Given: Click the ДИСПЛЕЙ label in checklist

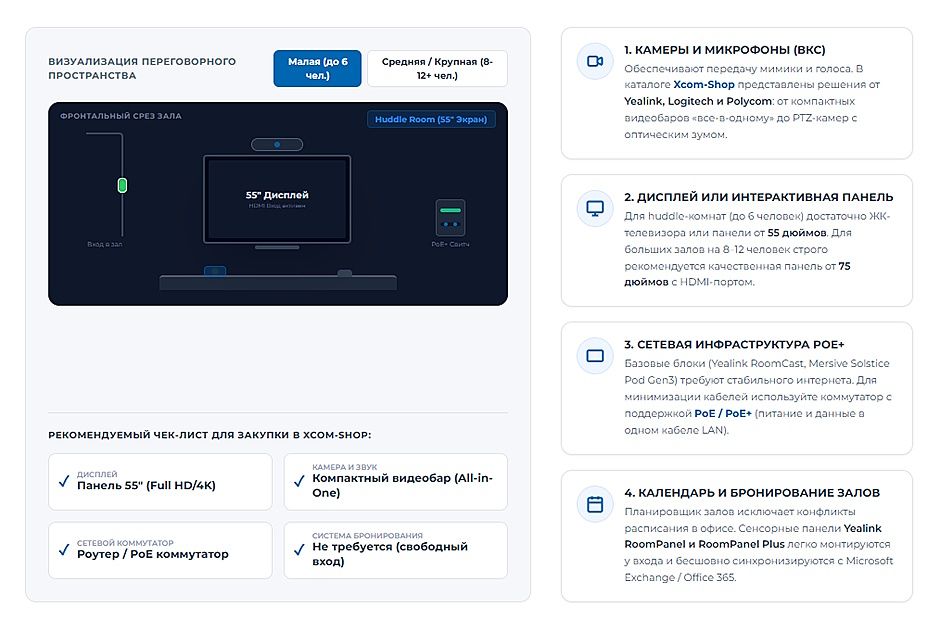Looking at the screenshot, I should point(97,474).
